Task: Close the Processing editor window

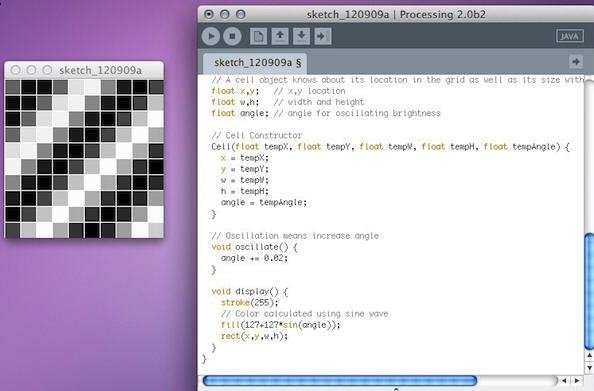Action: click(x=209, y=14)
